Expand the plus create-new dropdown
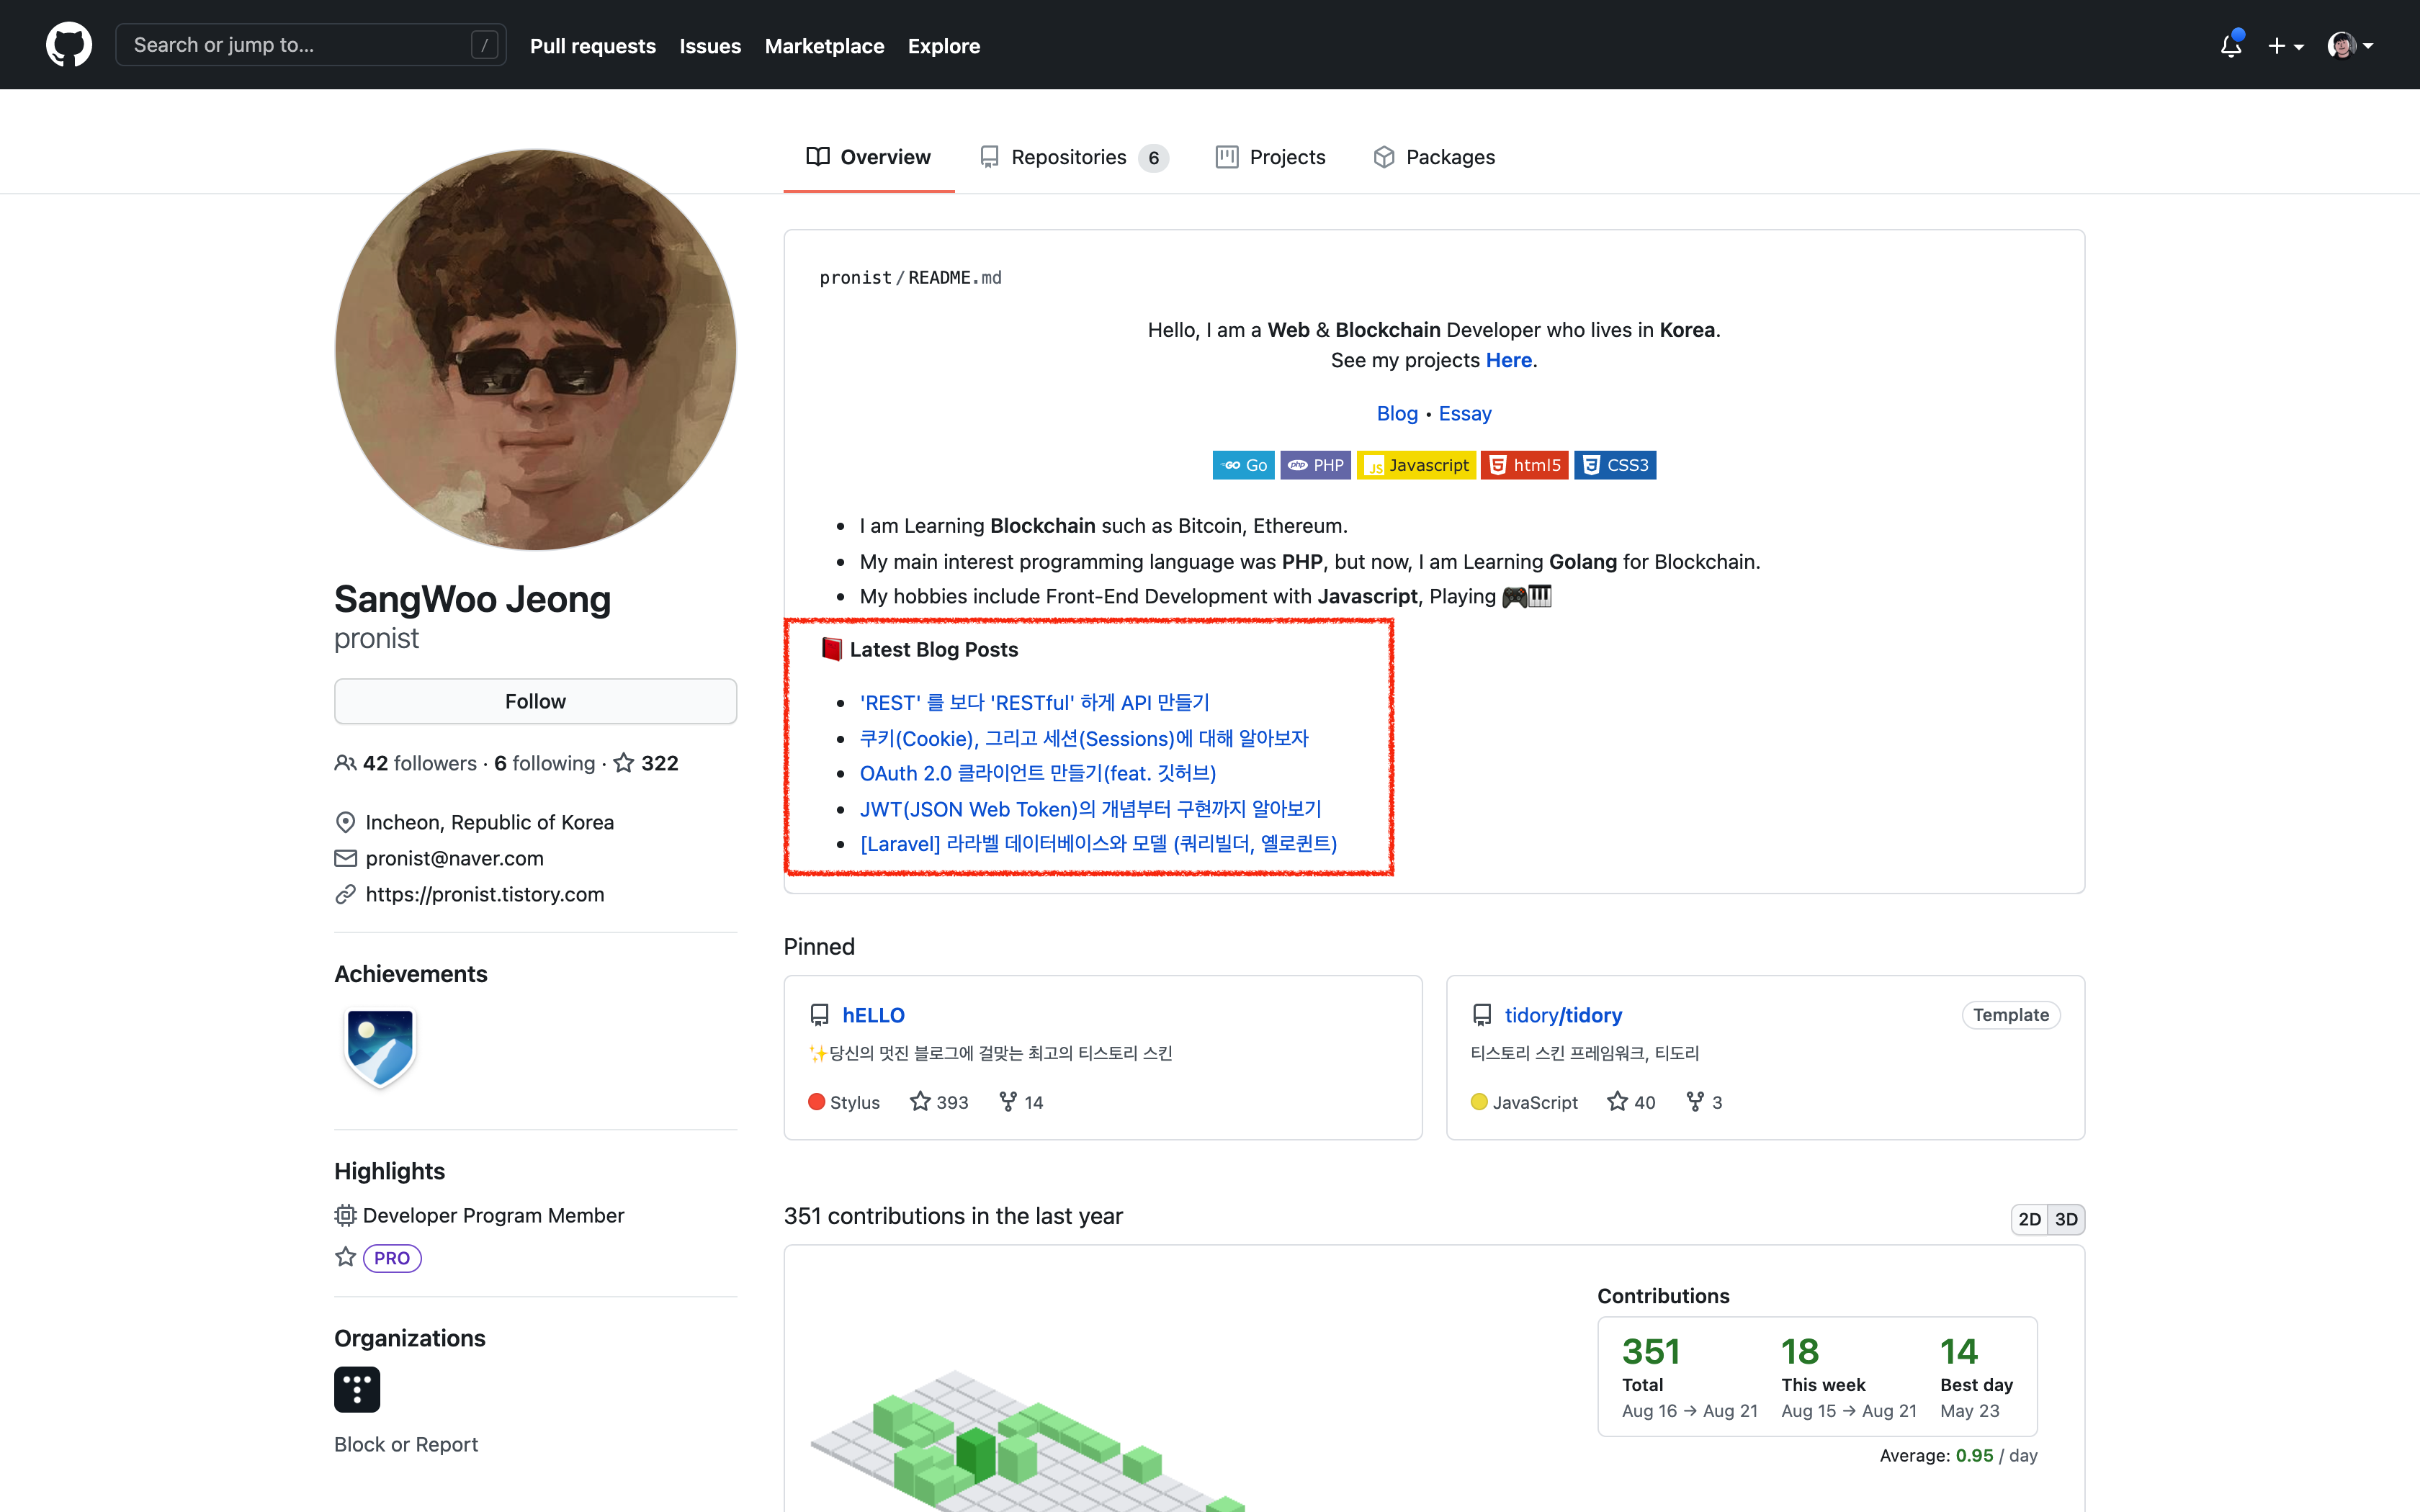Screen dimensions: 2420x1512 (2285, 46)
